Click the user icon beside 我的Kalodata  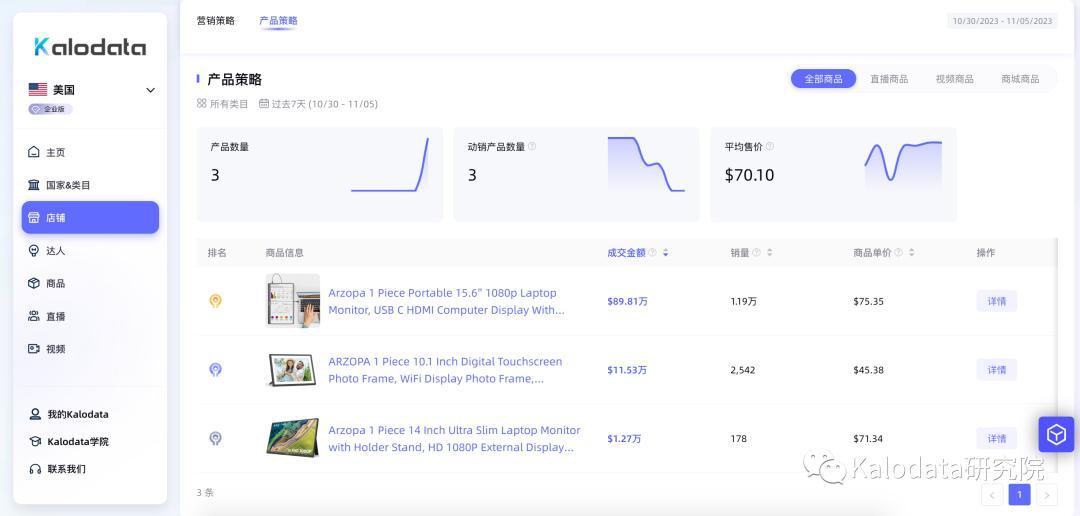click(x=34, y=414)
